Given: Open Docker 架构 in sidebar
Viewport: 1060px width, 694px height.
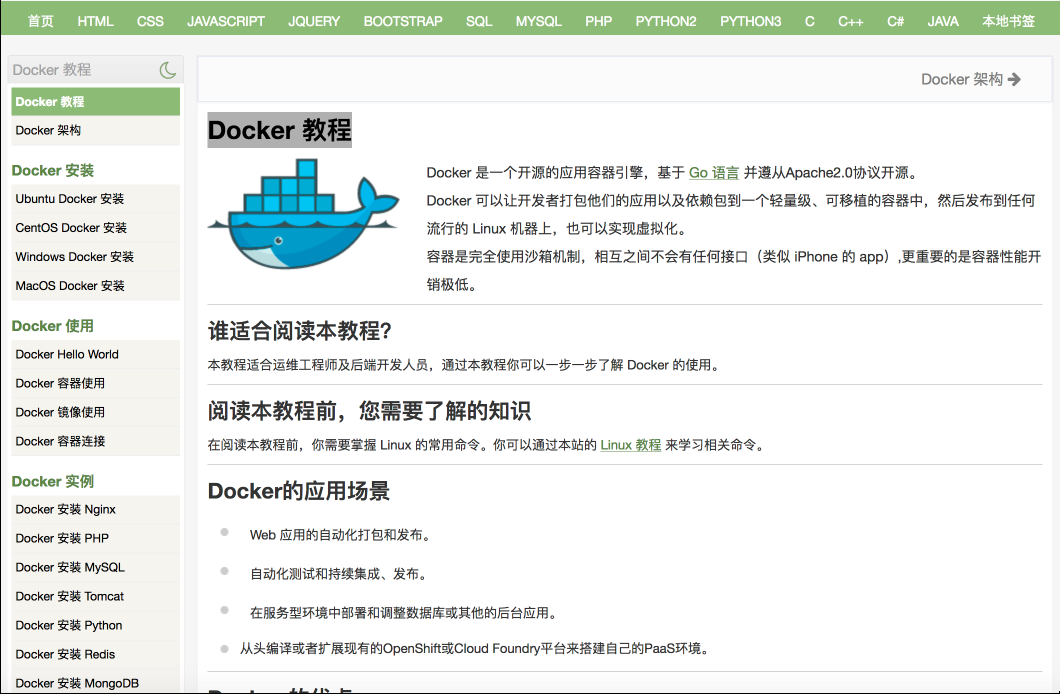Looking at the screenshot, I should pyautogui.click(x=95, y=130).
